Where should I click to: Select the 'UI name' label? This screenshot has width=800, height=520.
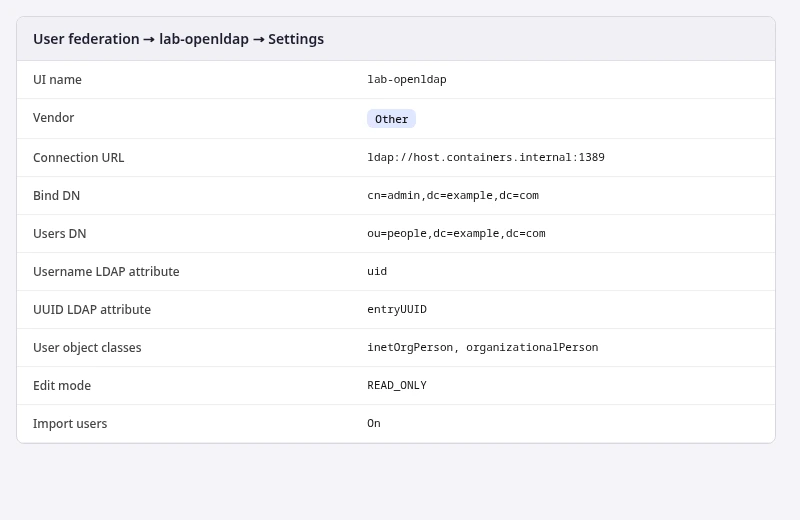point(57,80)
